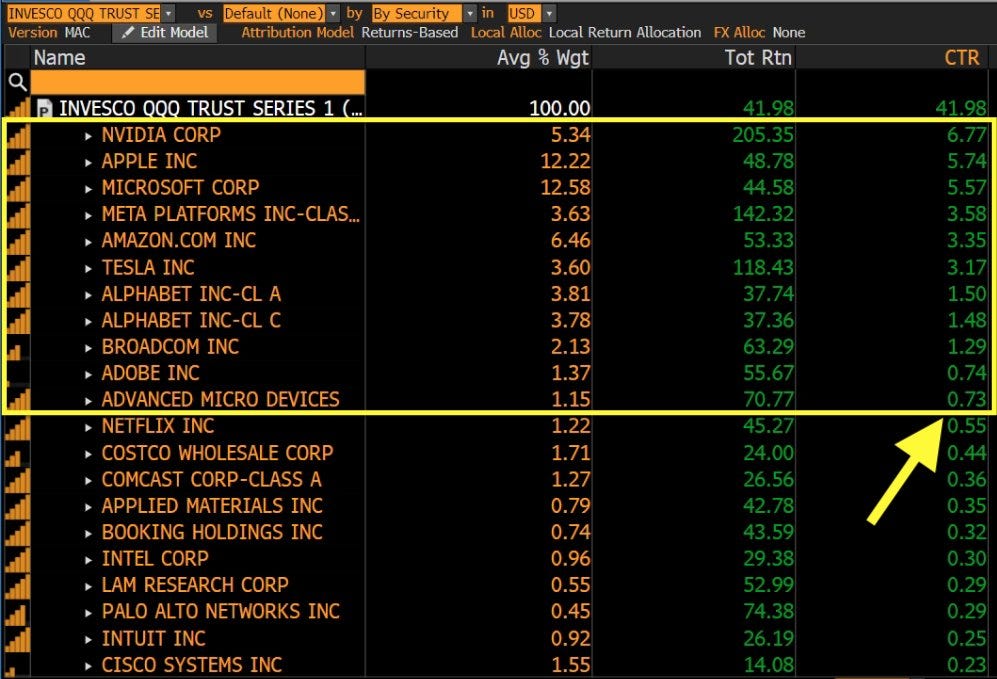Click Tesla's total return value 118.43
Screen dimensions: 997x679
(763, 268)
